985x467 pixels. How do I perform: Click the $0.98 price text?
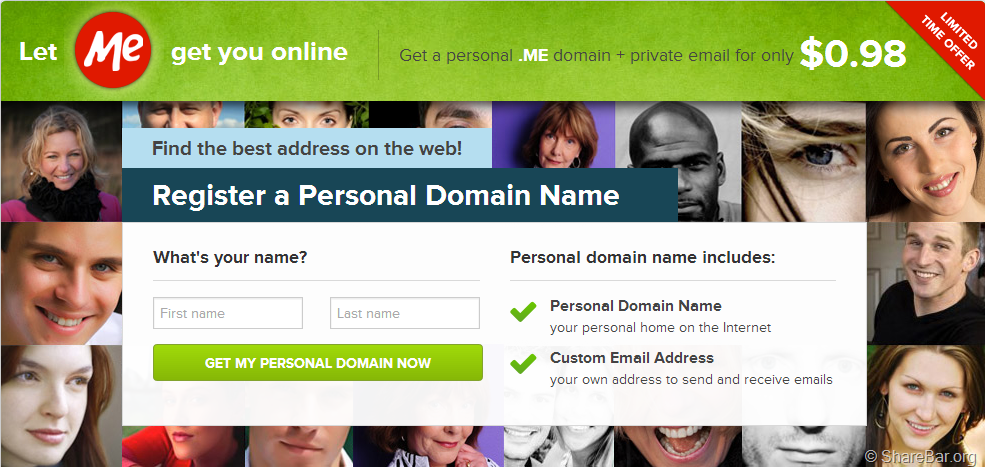pyautogui.click(x=852, y=54)
